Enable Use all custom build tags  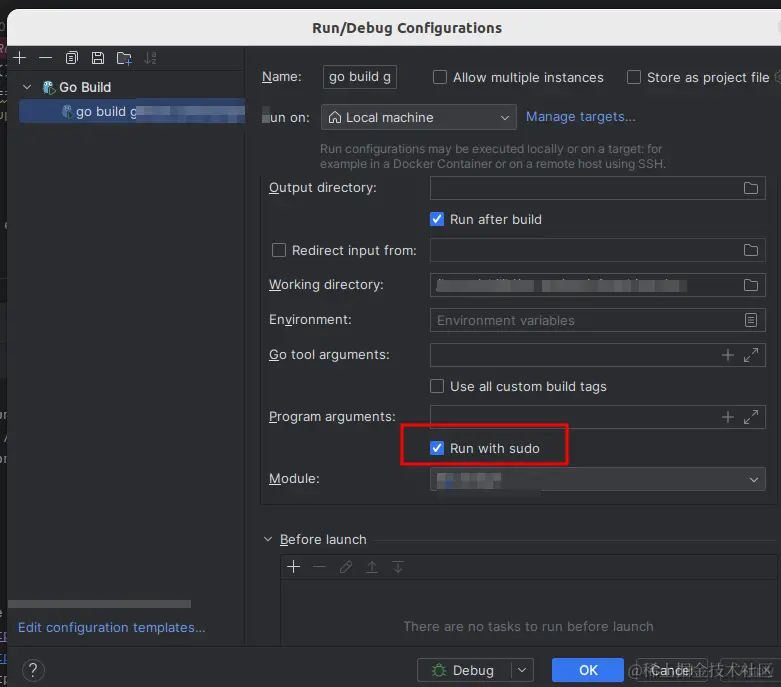[437, 386]
